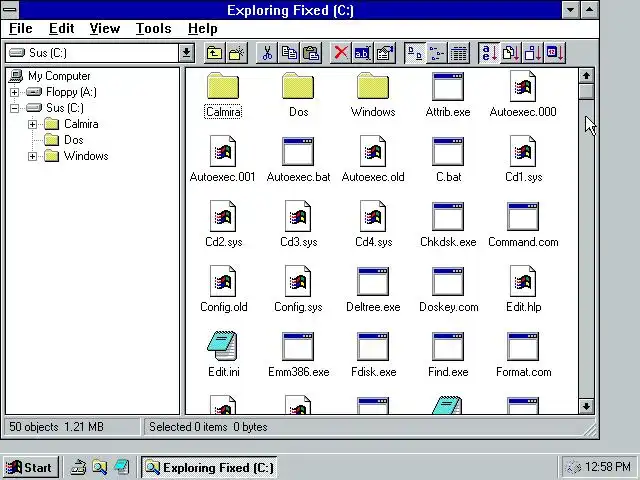Click the magnifier folder quick-launch icon

(99, 467)
